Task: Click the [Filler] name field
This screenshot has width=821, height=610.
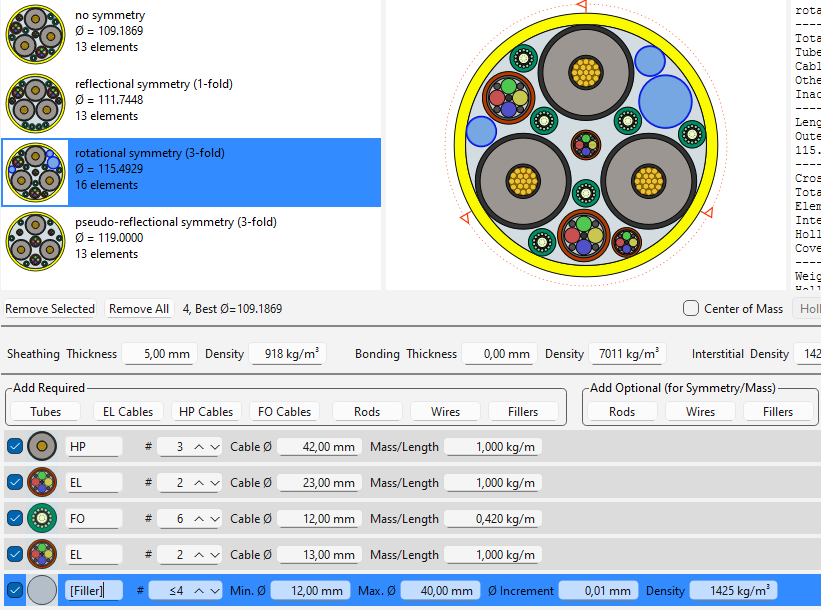Action: coord(94,591)
